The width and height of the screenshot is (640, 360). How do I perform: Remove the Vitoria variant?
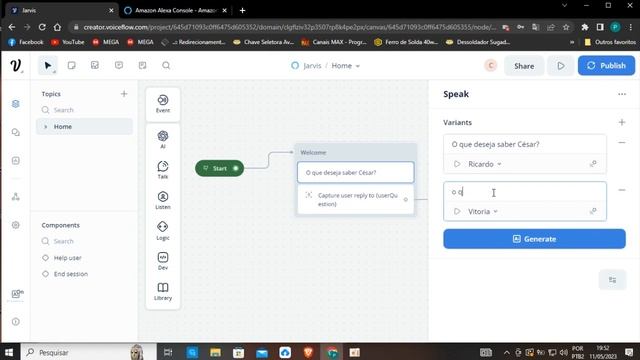(622, 190)
